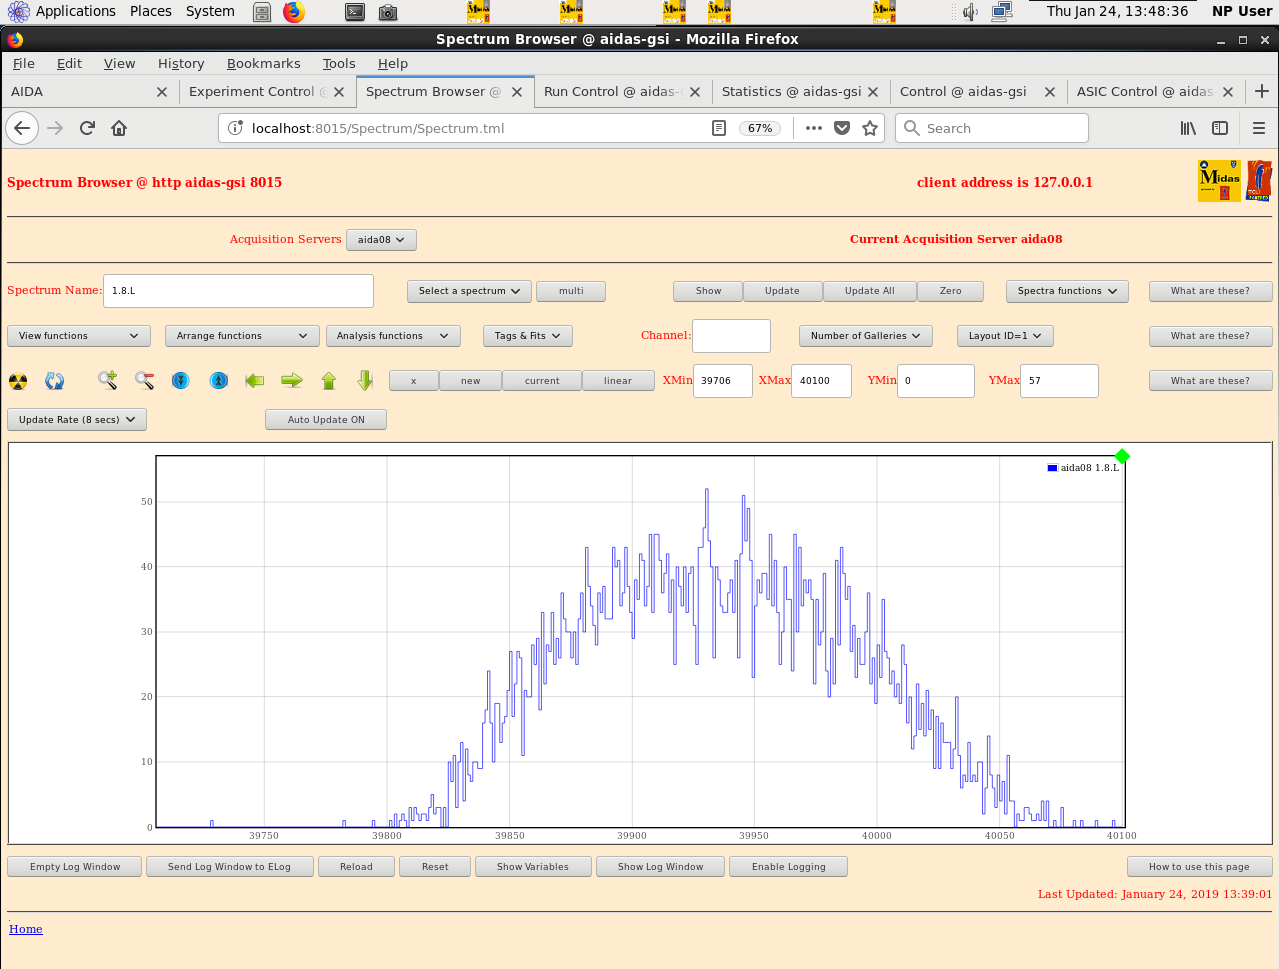Open the Bookmarks menu

coord(263,63)
